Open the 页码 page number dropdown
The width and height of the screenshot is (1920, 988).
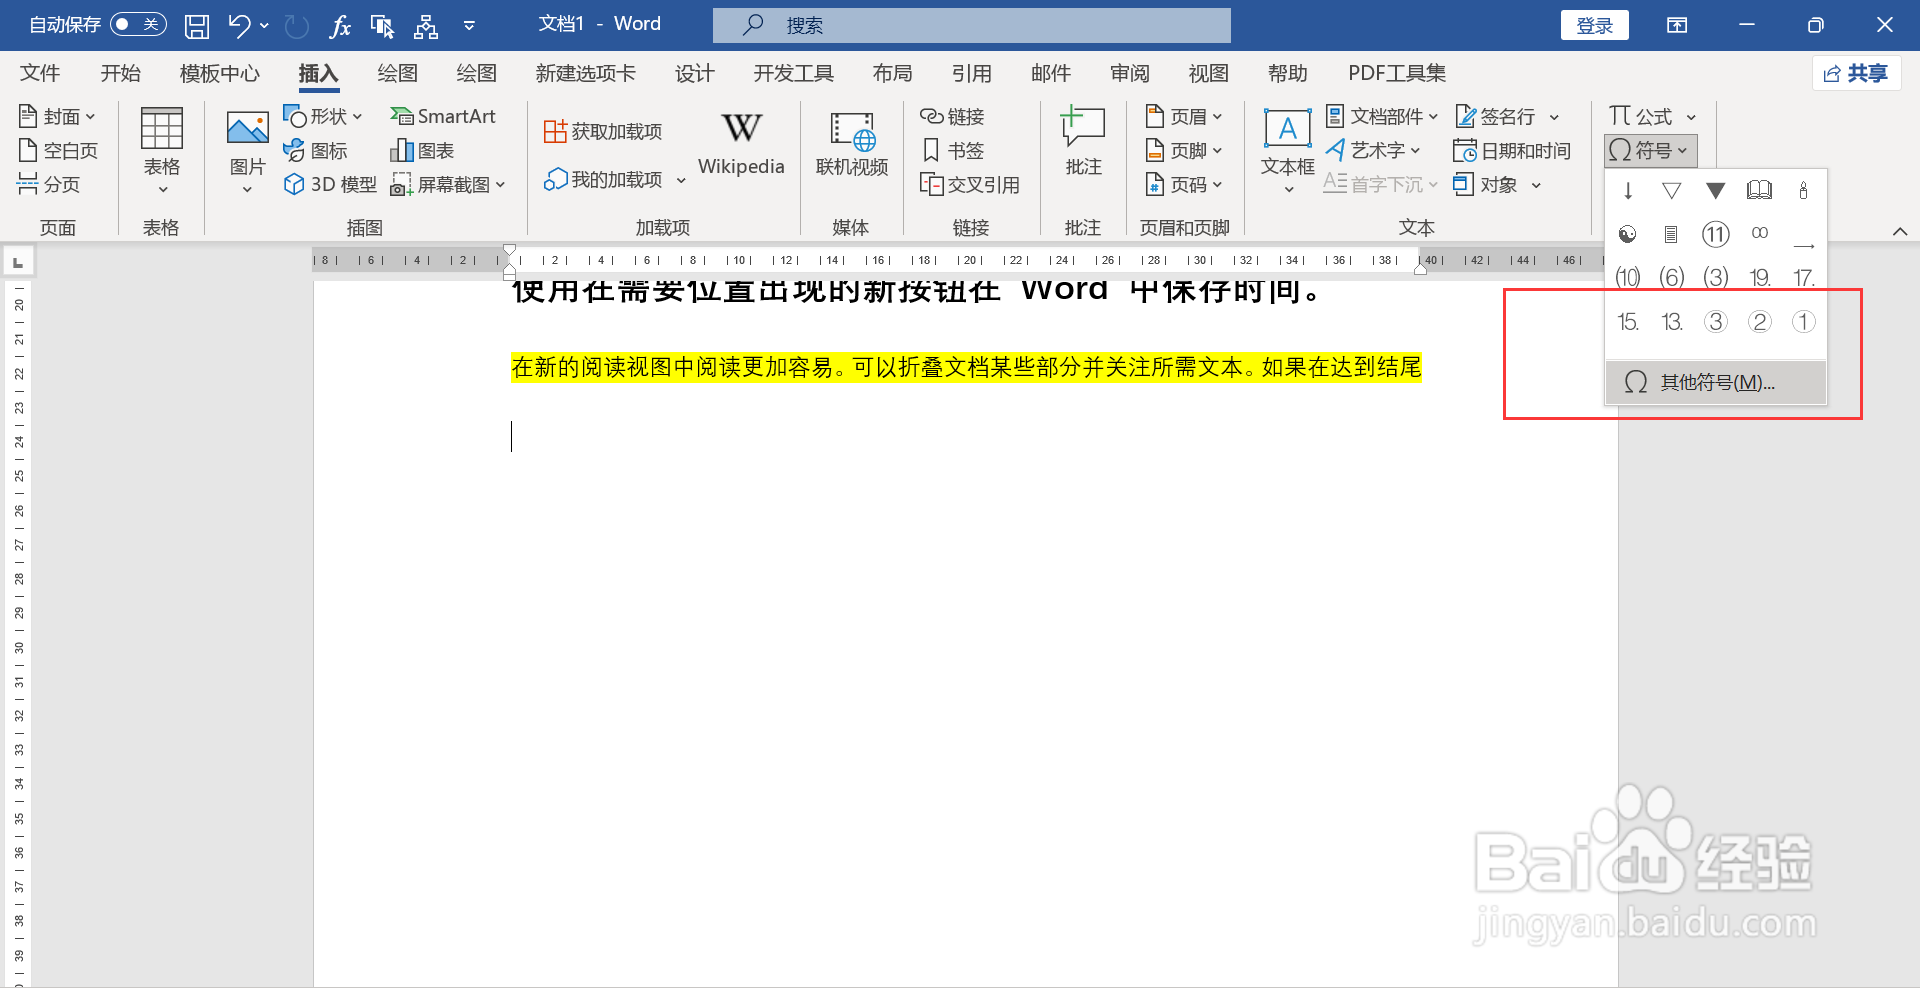(x=1184, y=184)
